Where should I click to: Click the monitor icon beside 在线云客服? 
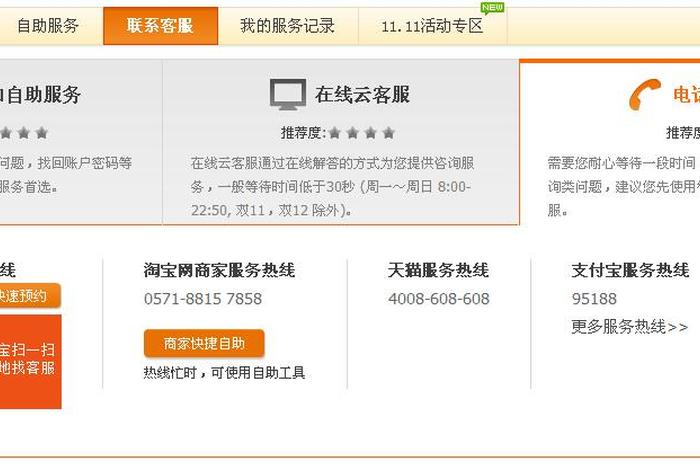[x=288, y=94]
